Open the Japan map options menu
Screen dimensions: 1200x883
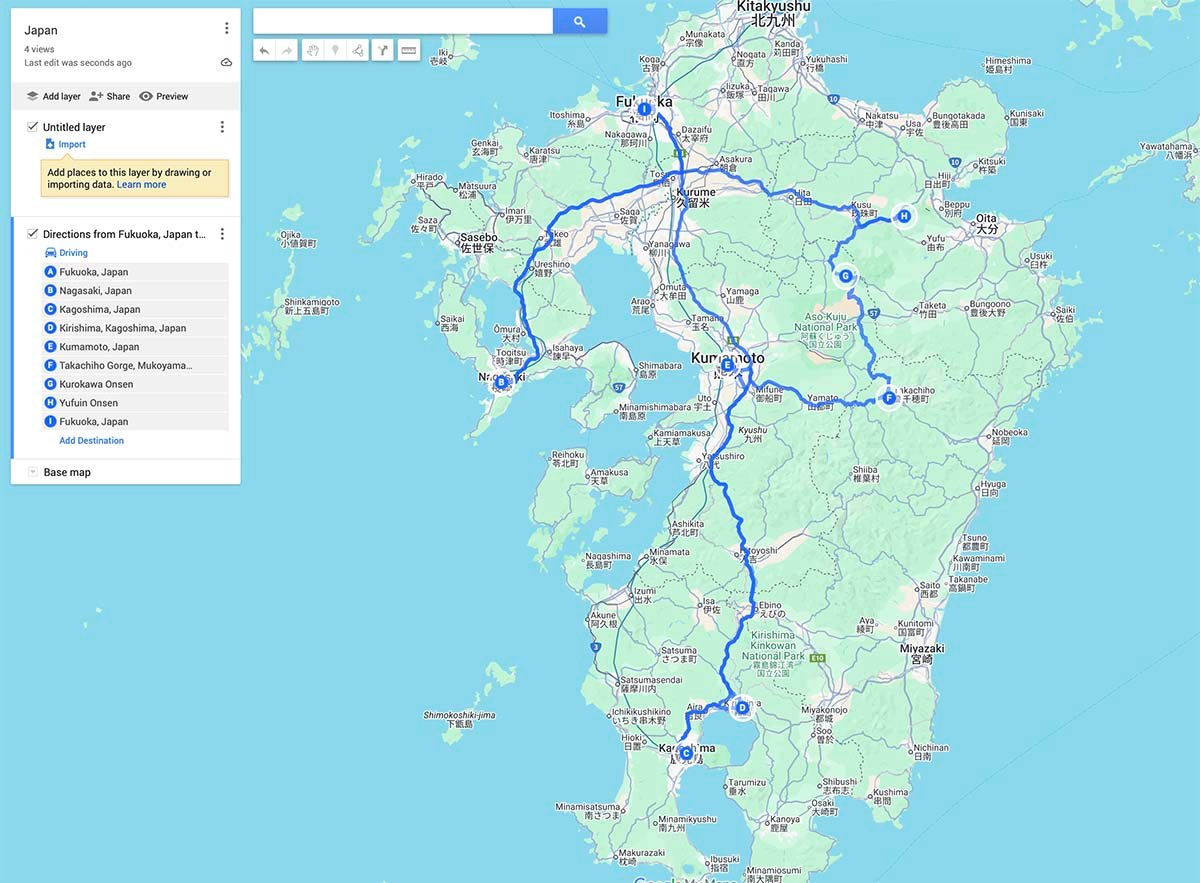coord(226,29)
